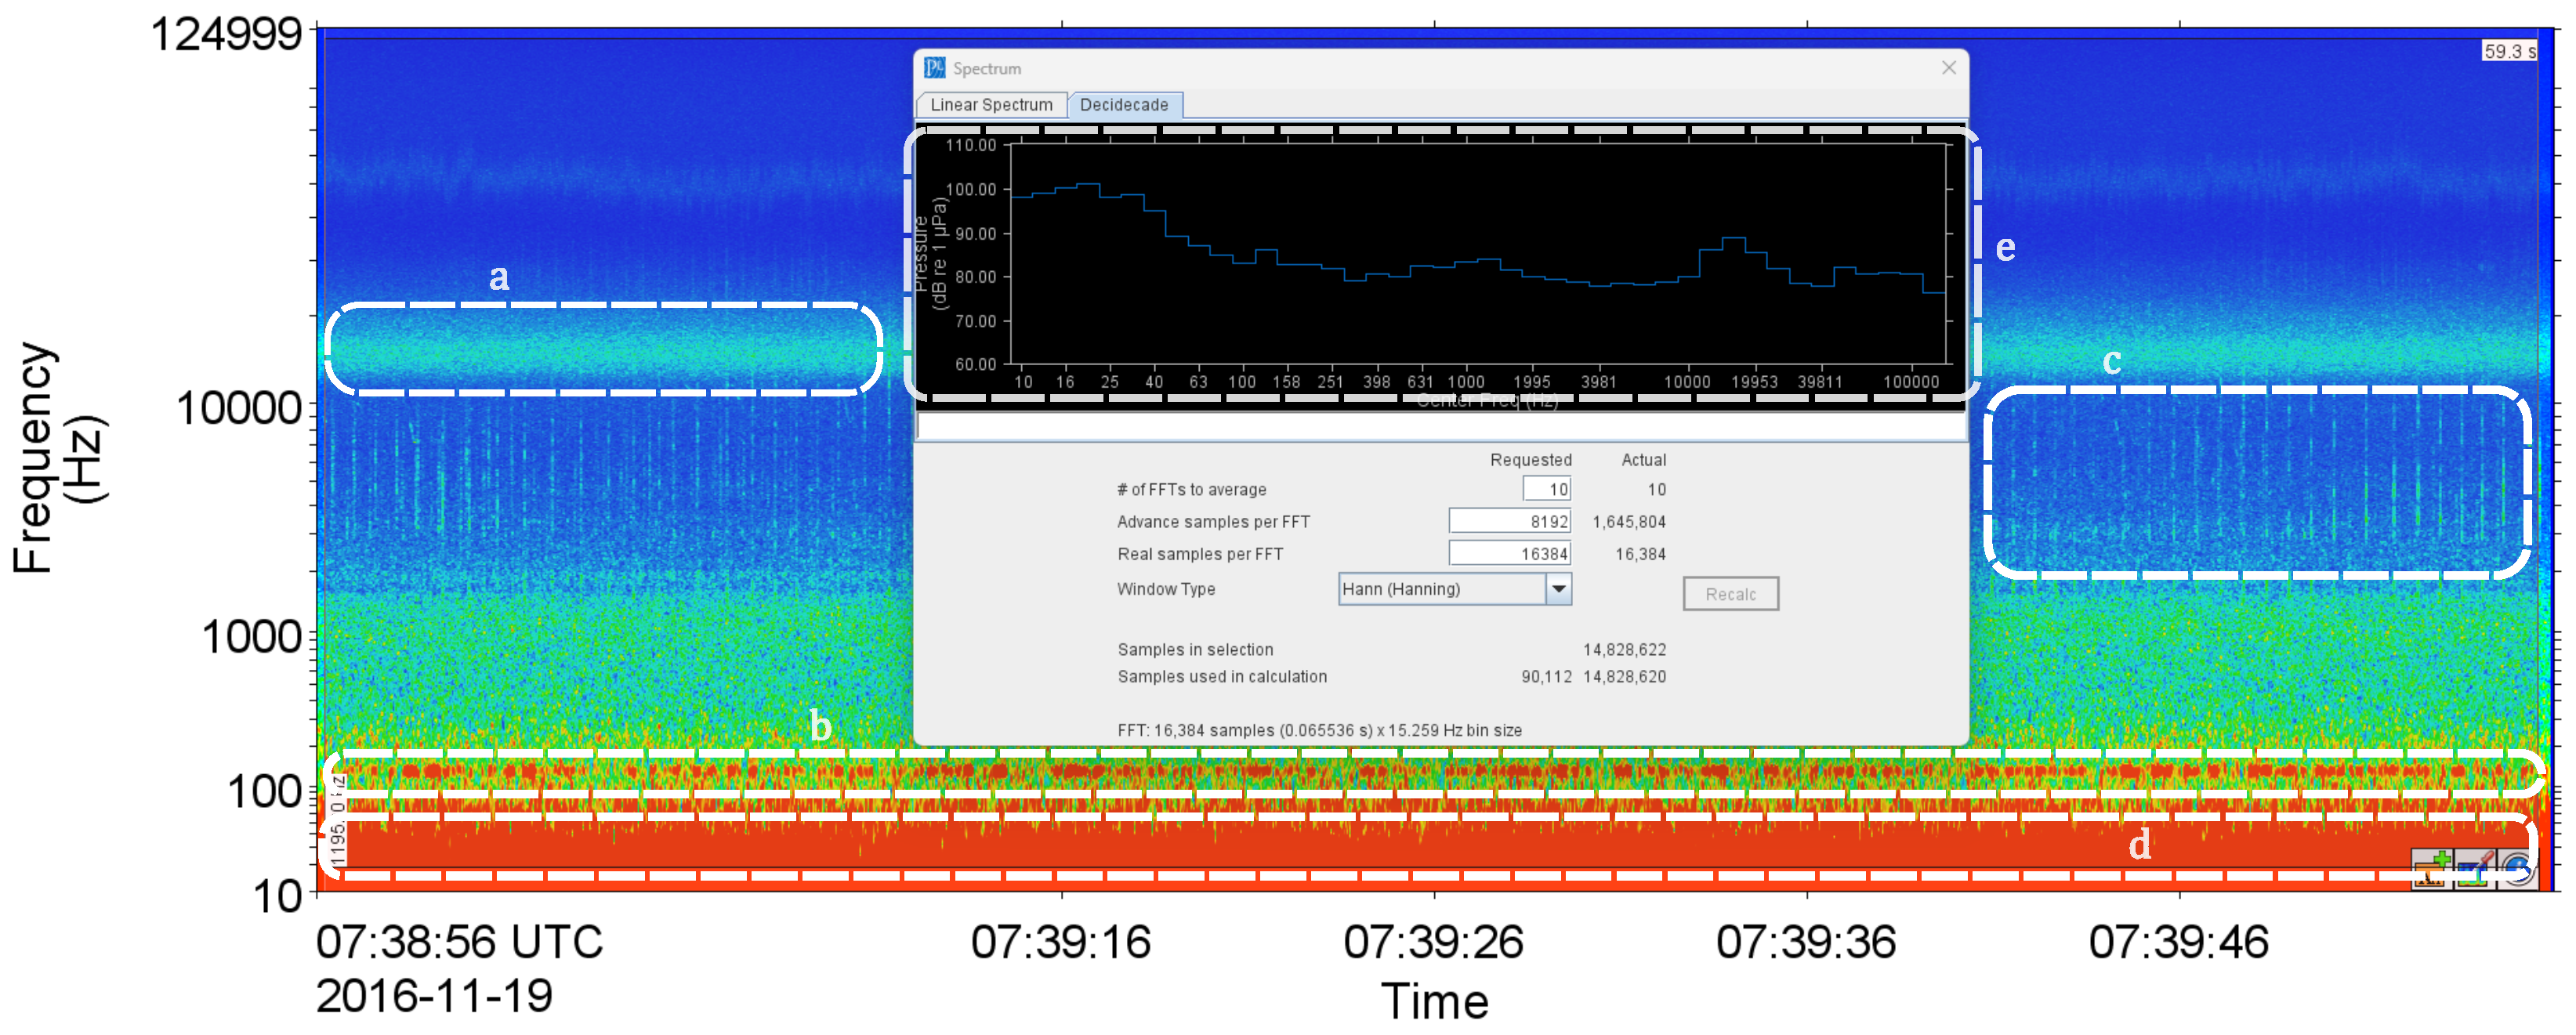Click the add annotation icon with green plus

pos(2432,868)
